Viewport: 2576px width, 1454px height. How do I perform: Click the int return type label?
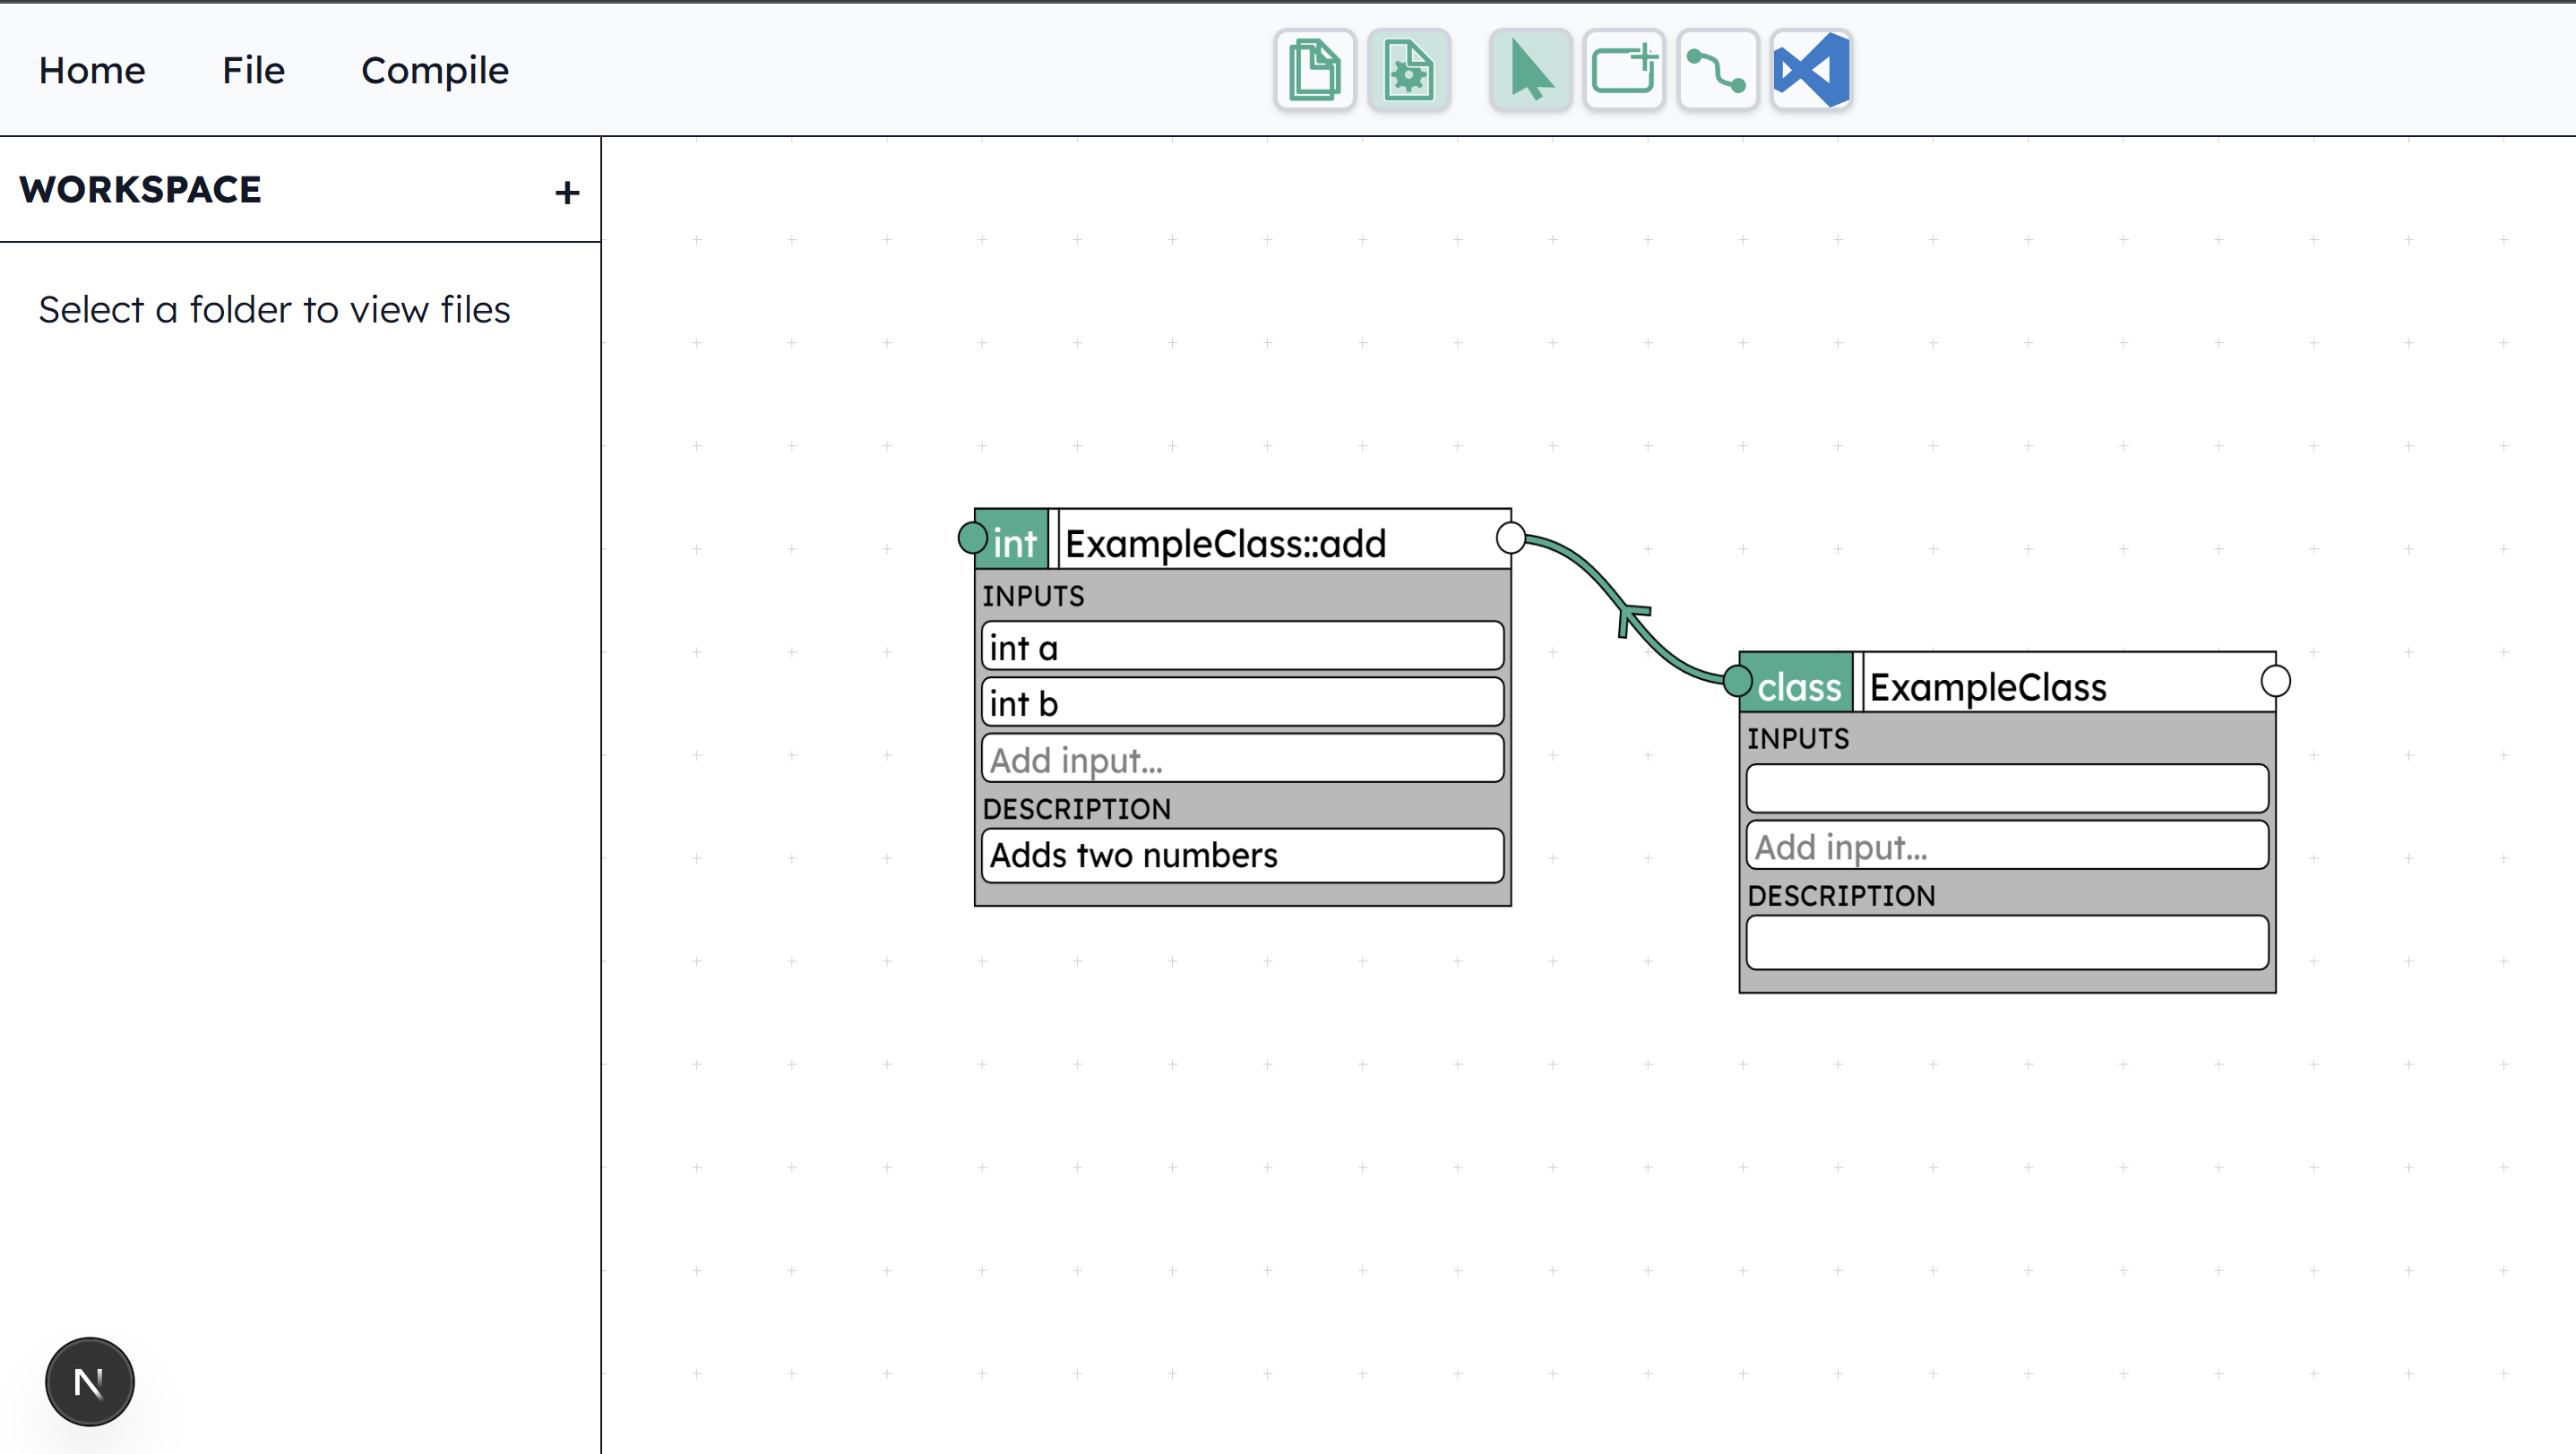click(1014, 543)
